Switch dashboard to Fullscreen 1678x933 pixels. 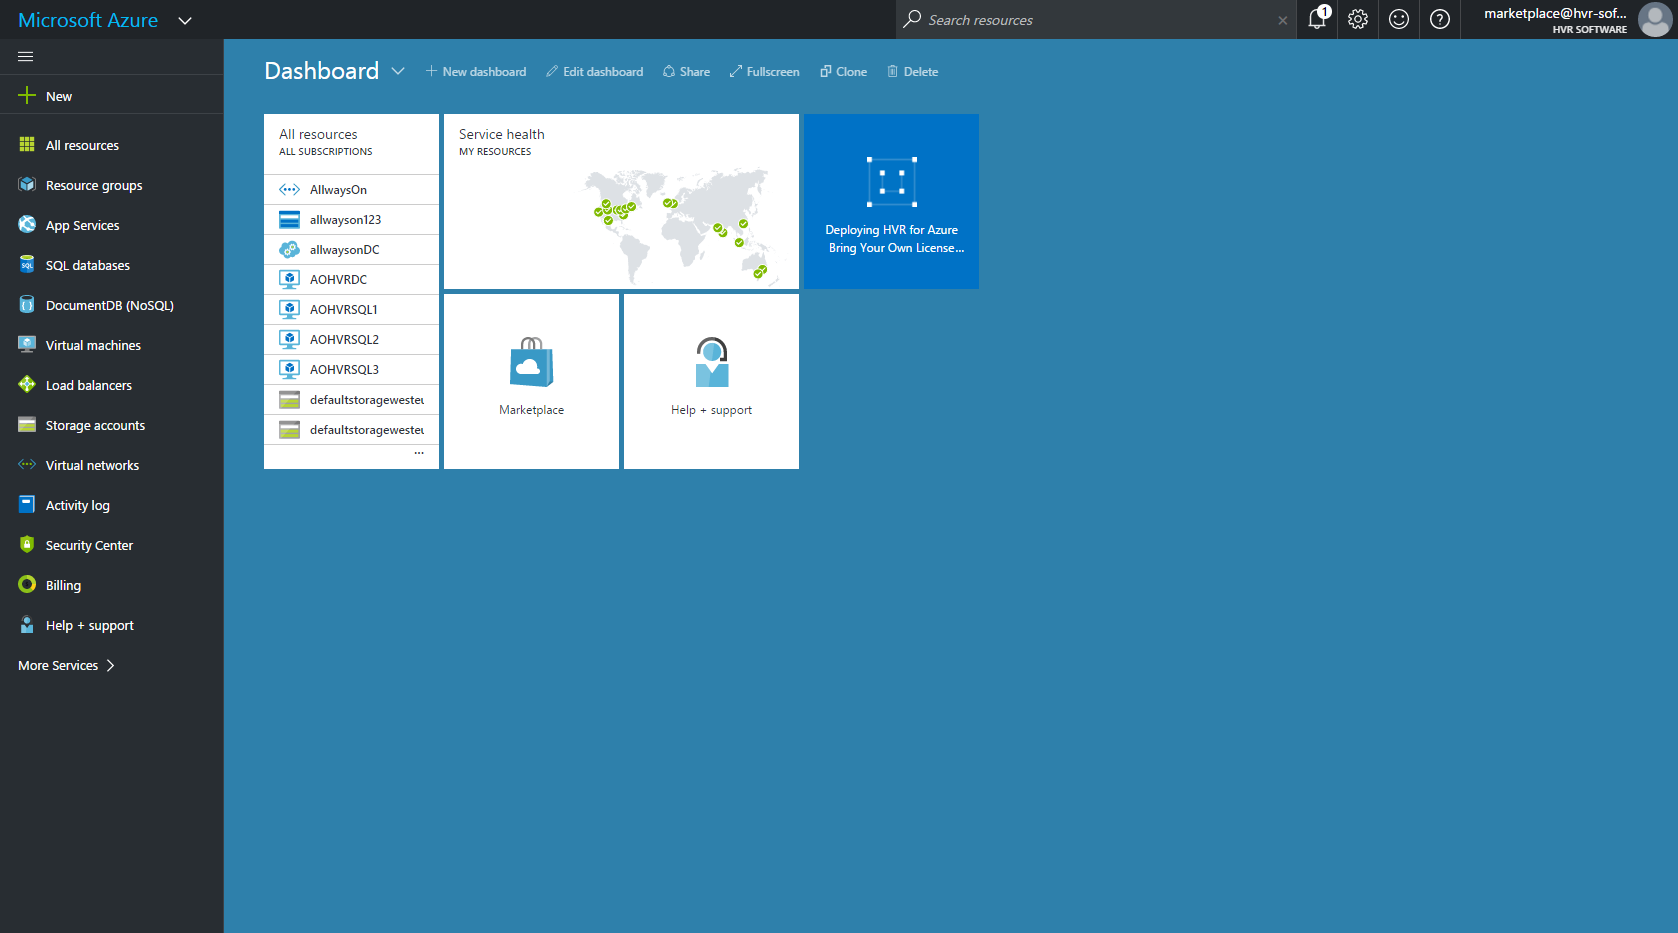coord(764,72)
